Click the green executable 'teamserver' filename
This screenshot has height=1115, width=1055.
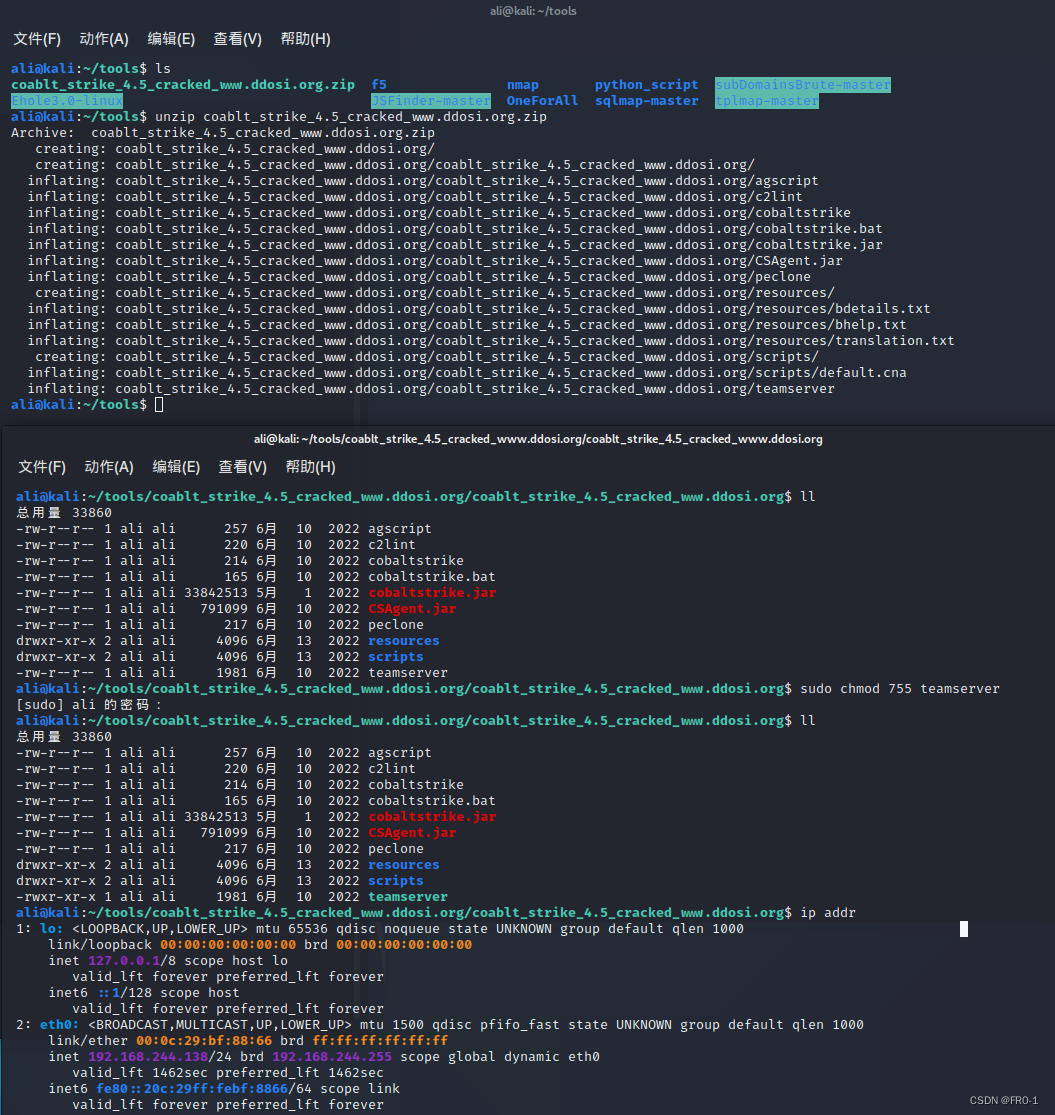click(408, 897)
